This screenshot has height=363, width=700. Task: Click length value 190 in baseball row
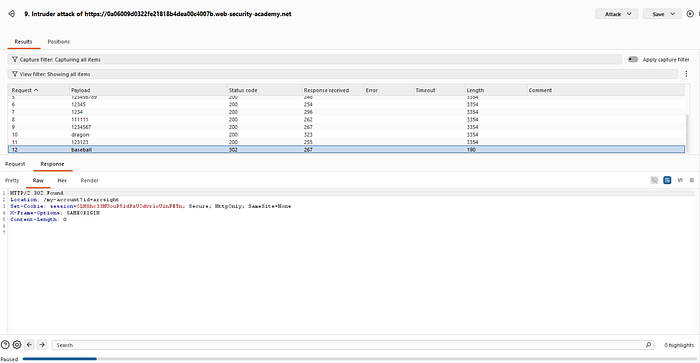(x=471, y=150)
